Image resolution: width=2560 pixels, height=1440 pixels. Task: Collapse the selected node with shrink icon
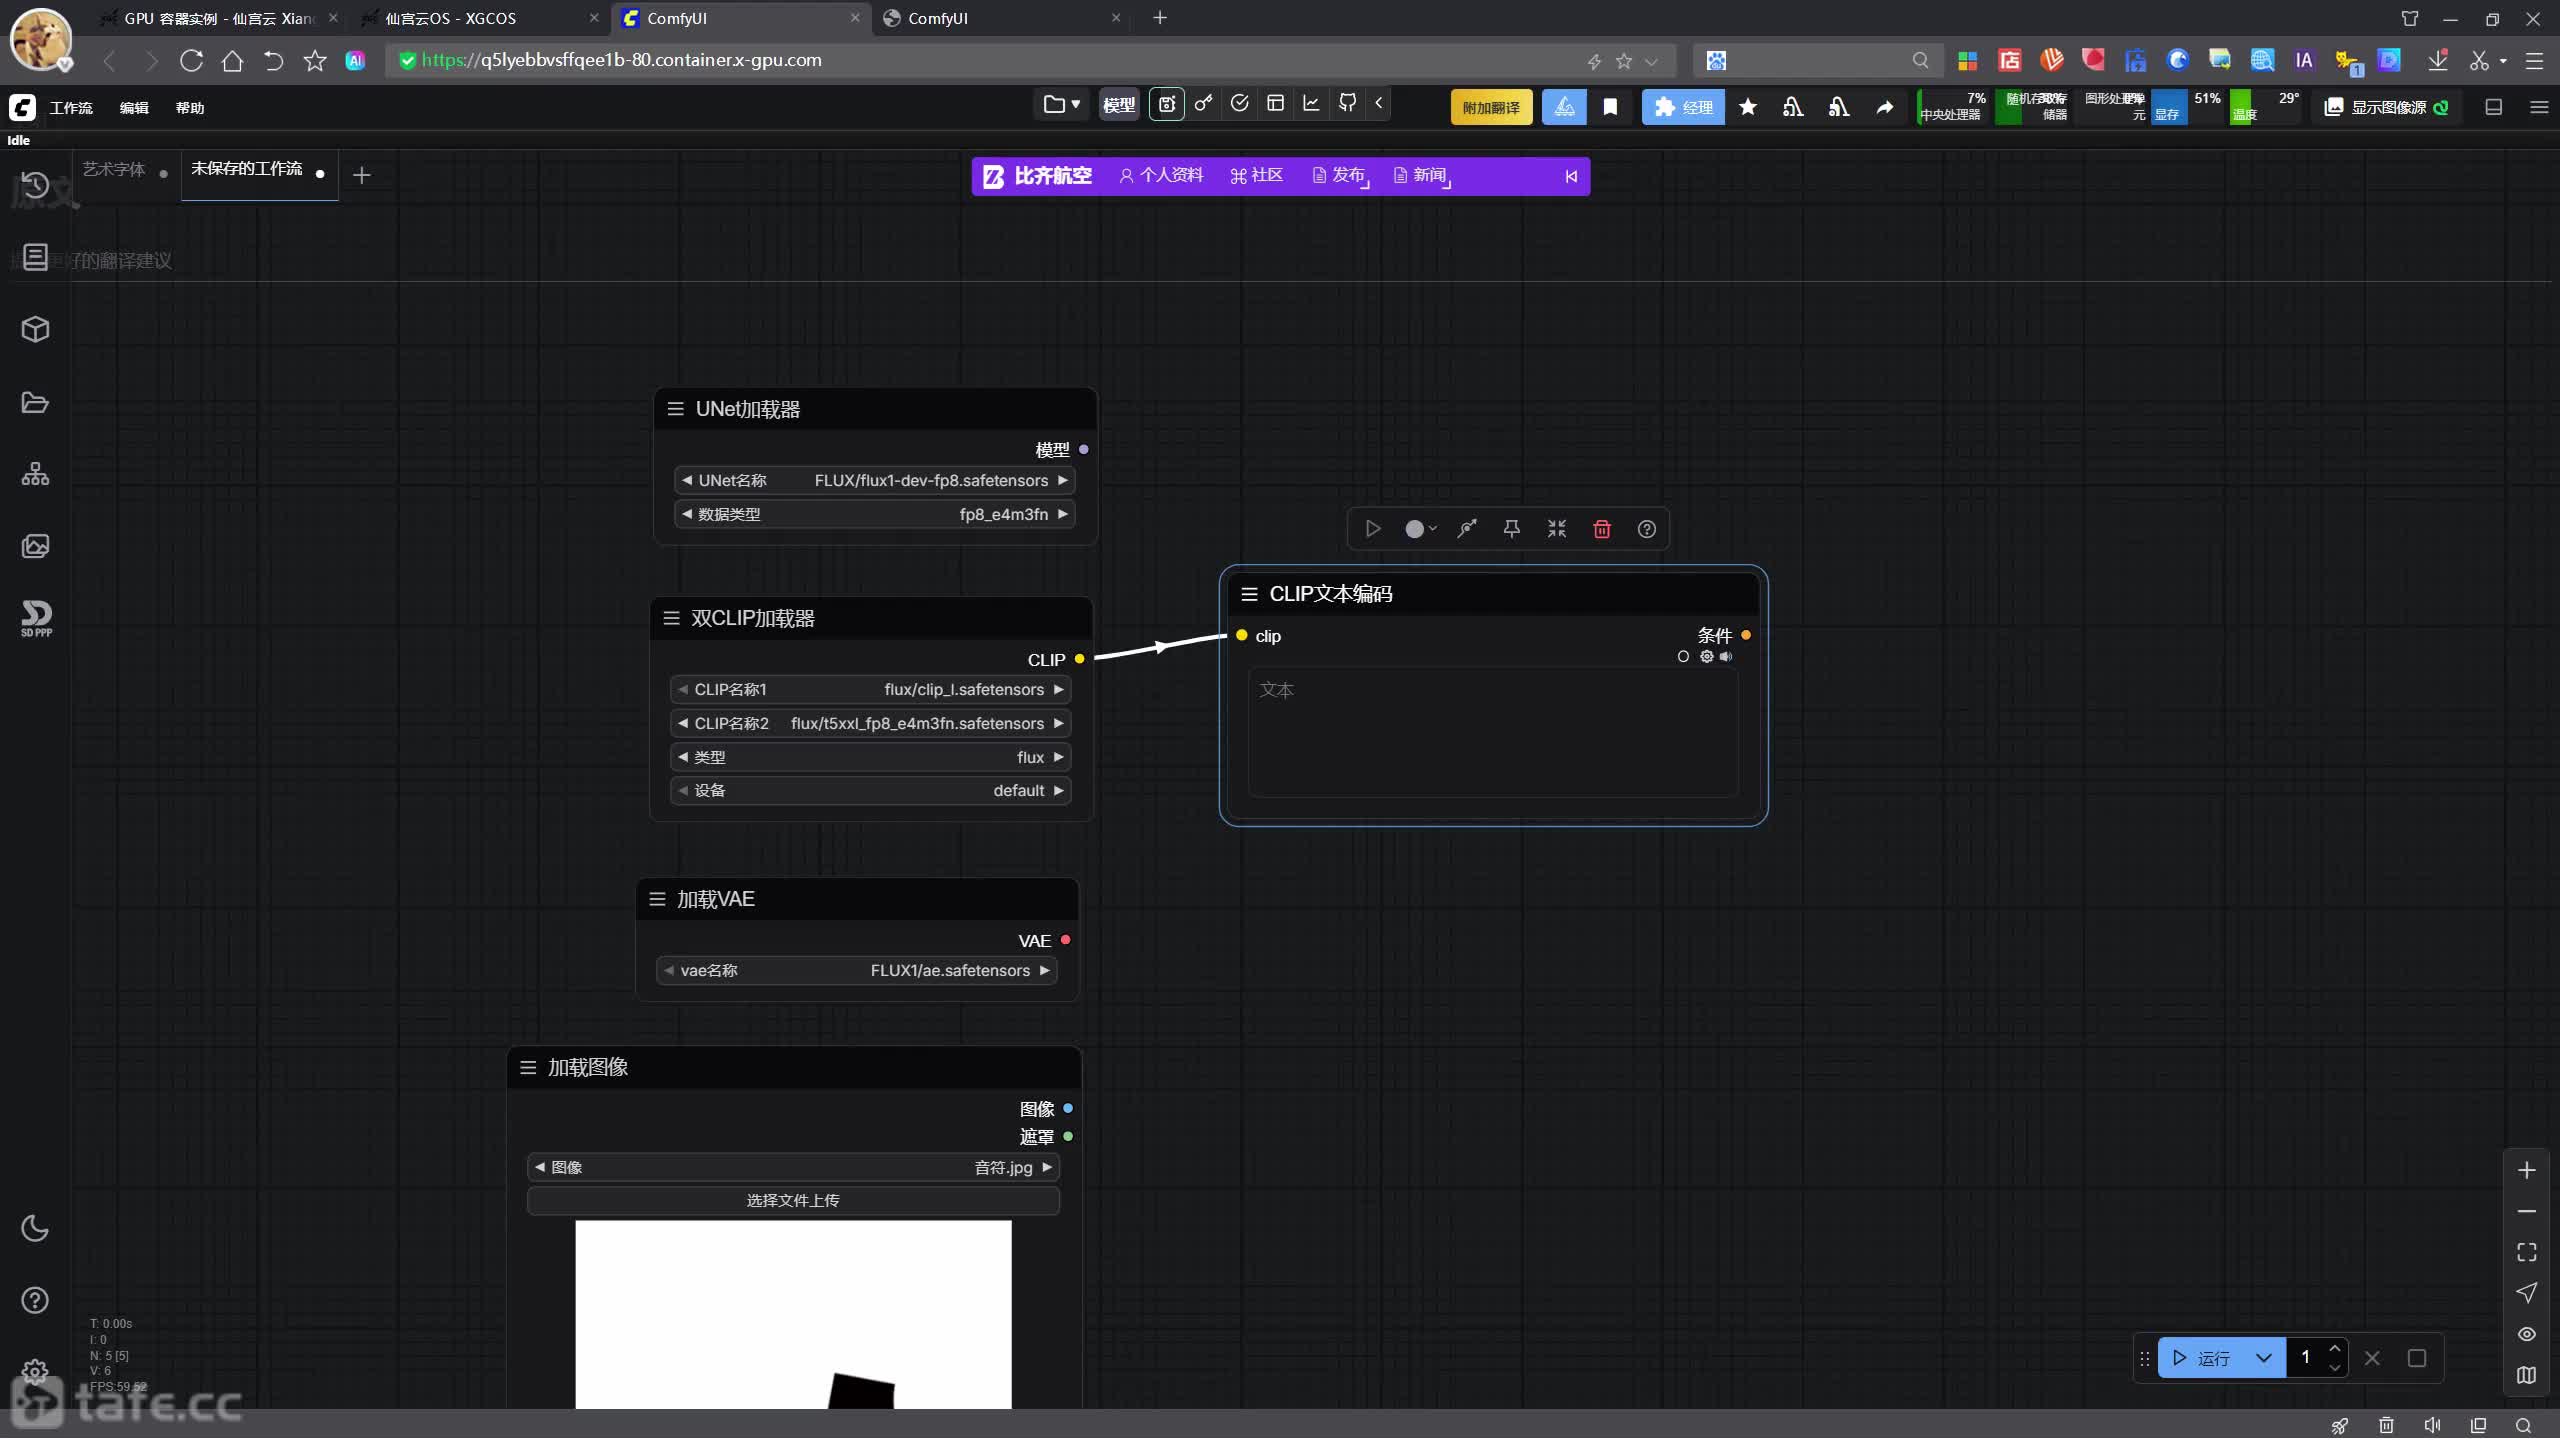click(1557, 529)
